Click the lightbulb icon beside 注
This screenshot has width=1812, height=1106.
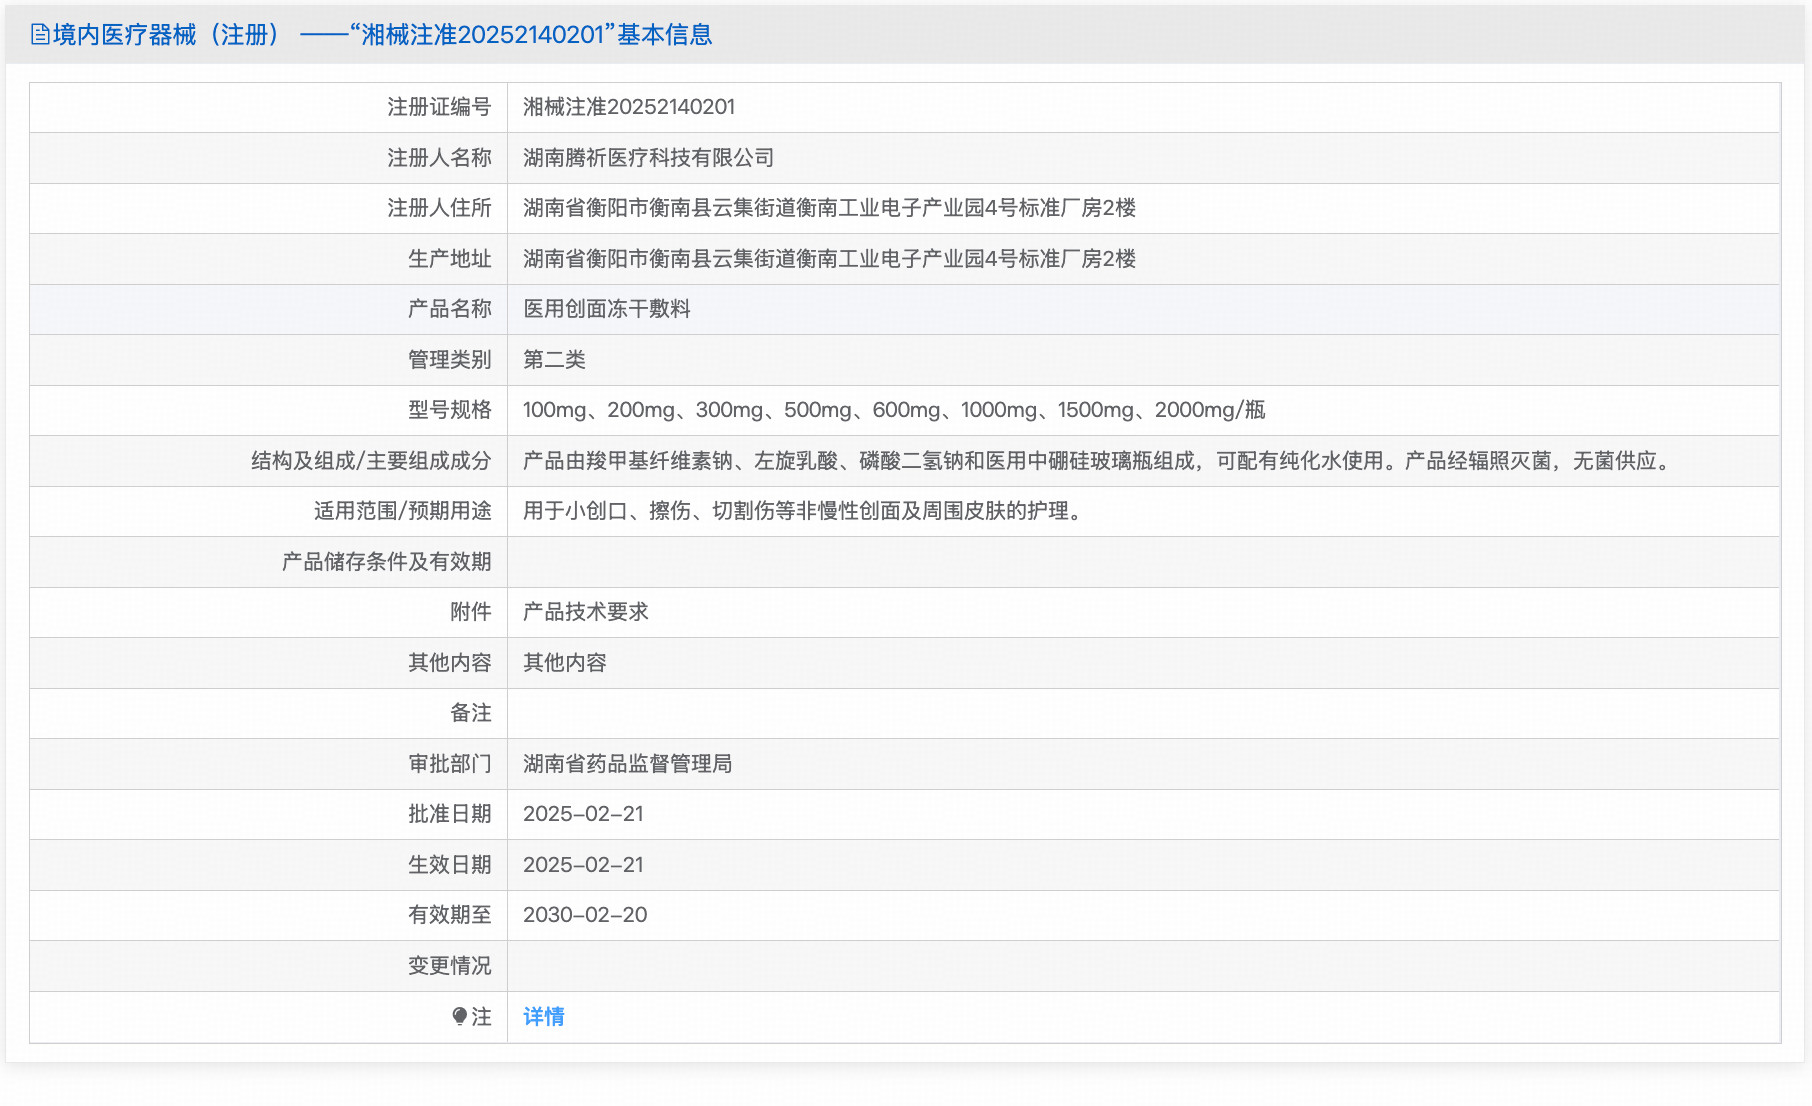point(459,1016)
